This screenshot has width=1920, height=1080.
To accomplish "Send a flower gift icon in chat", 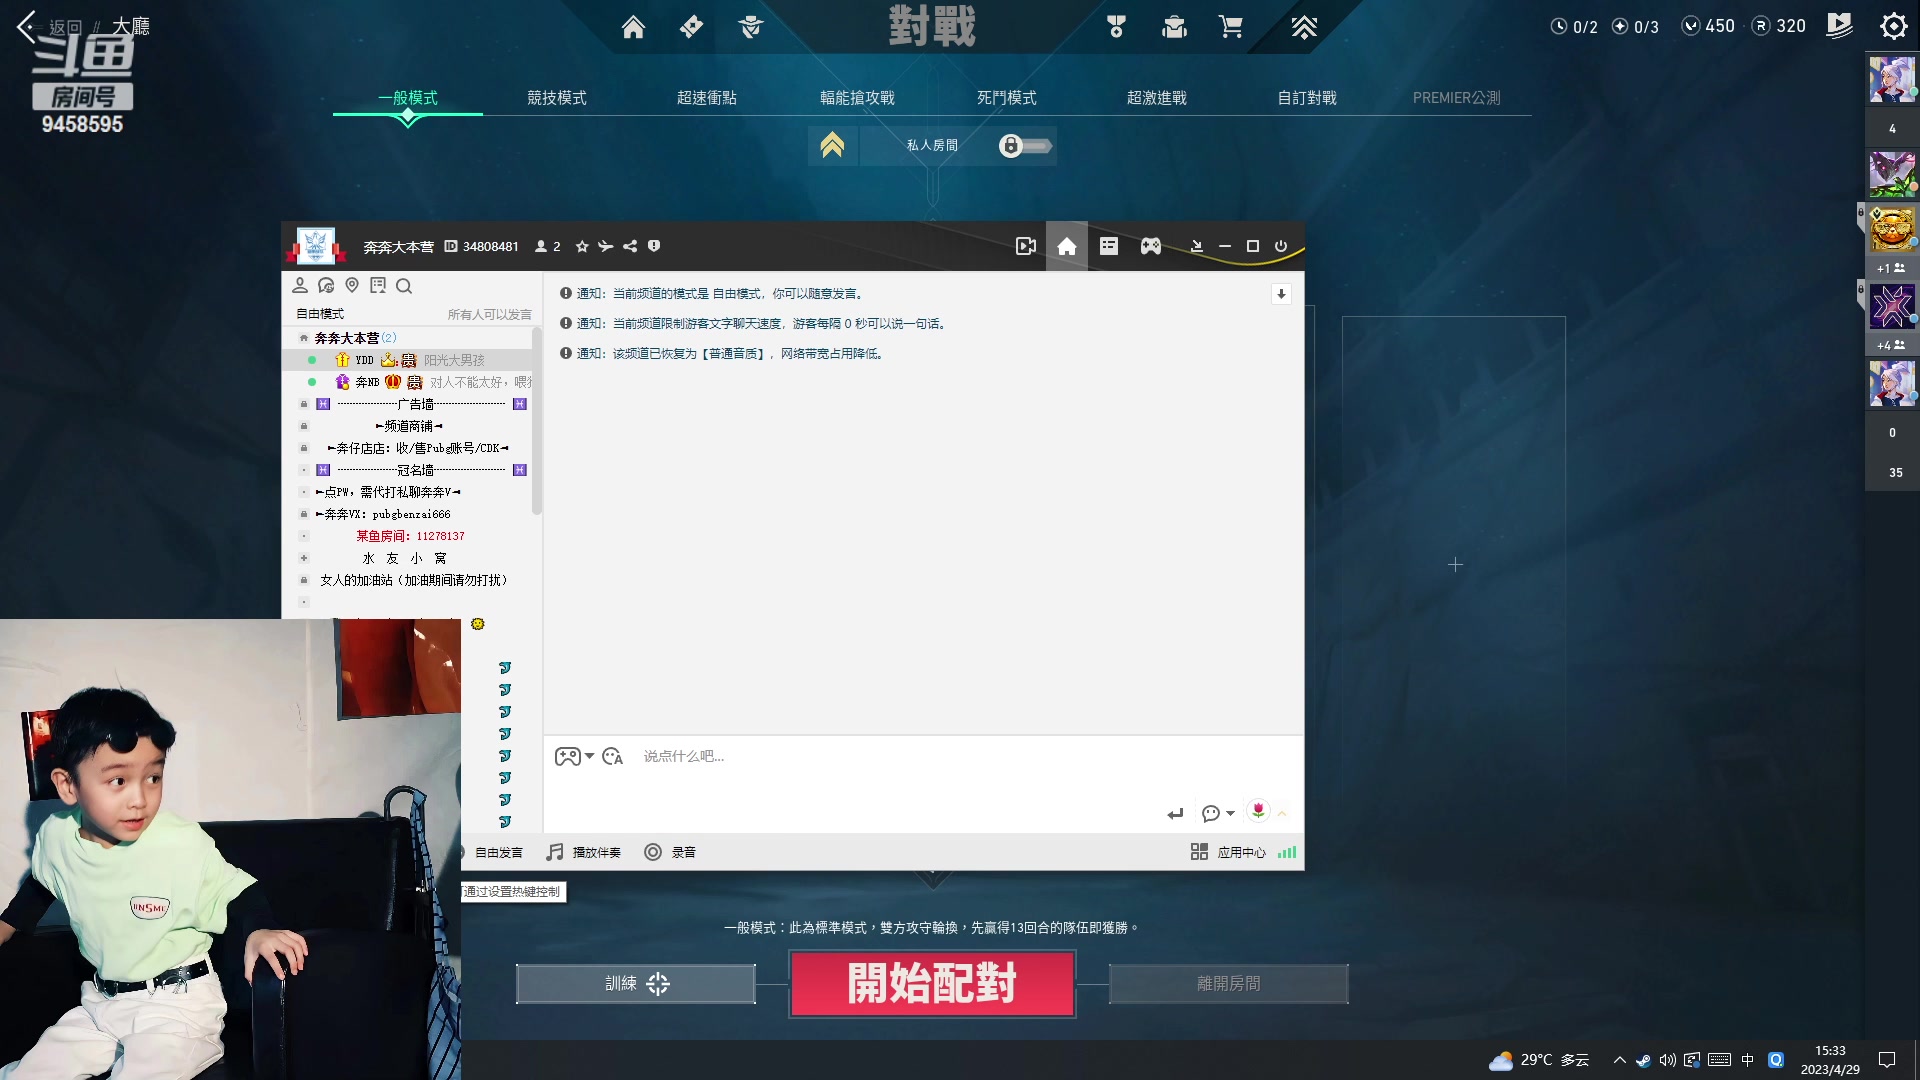I will point(1258,812).
